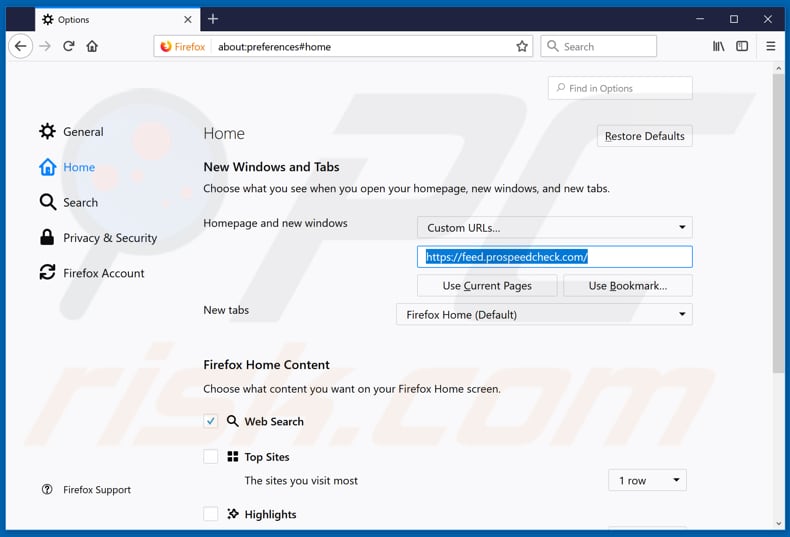Go back with the back arrow button
This screenshot has width=790, height=537.
coord(20,46)
